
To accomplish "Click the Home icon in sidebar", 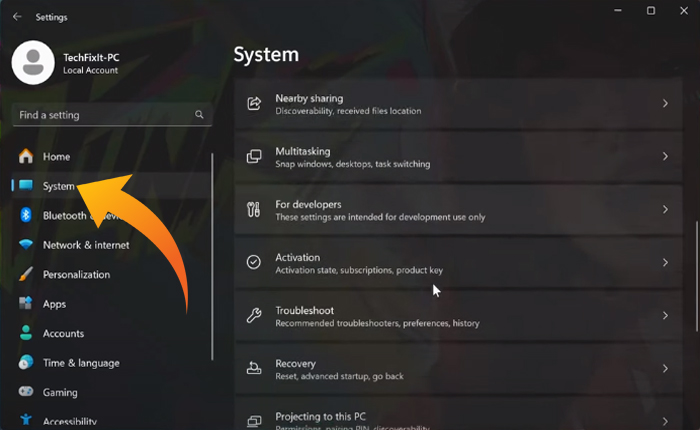I will point(25,157).
